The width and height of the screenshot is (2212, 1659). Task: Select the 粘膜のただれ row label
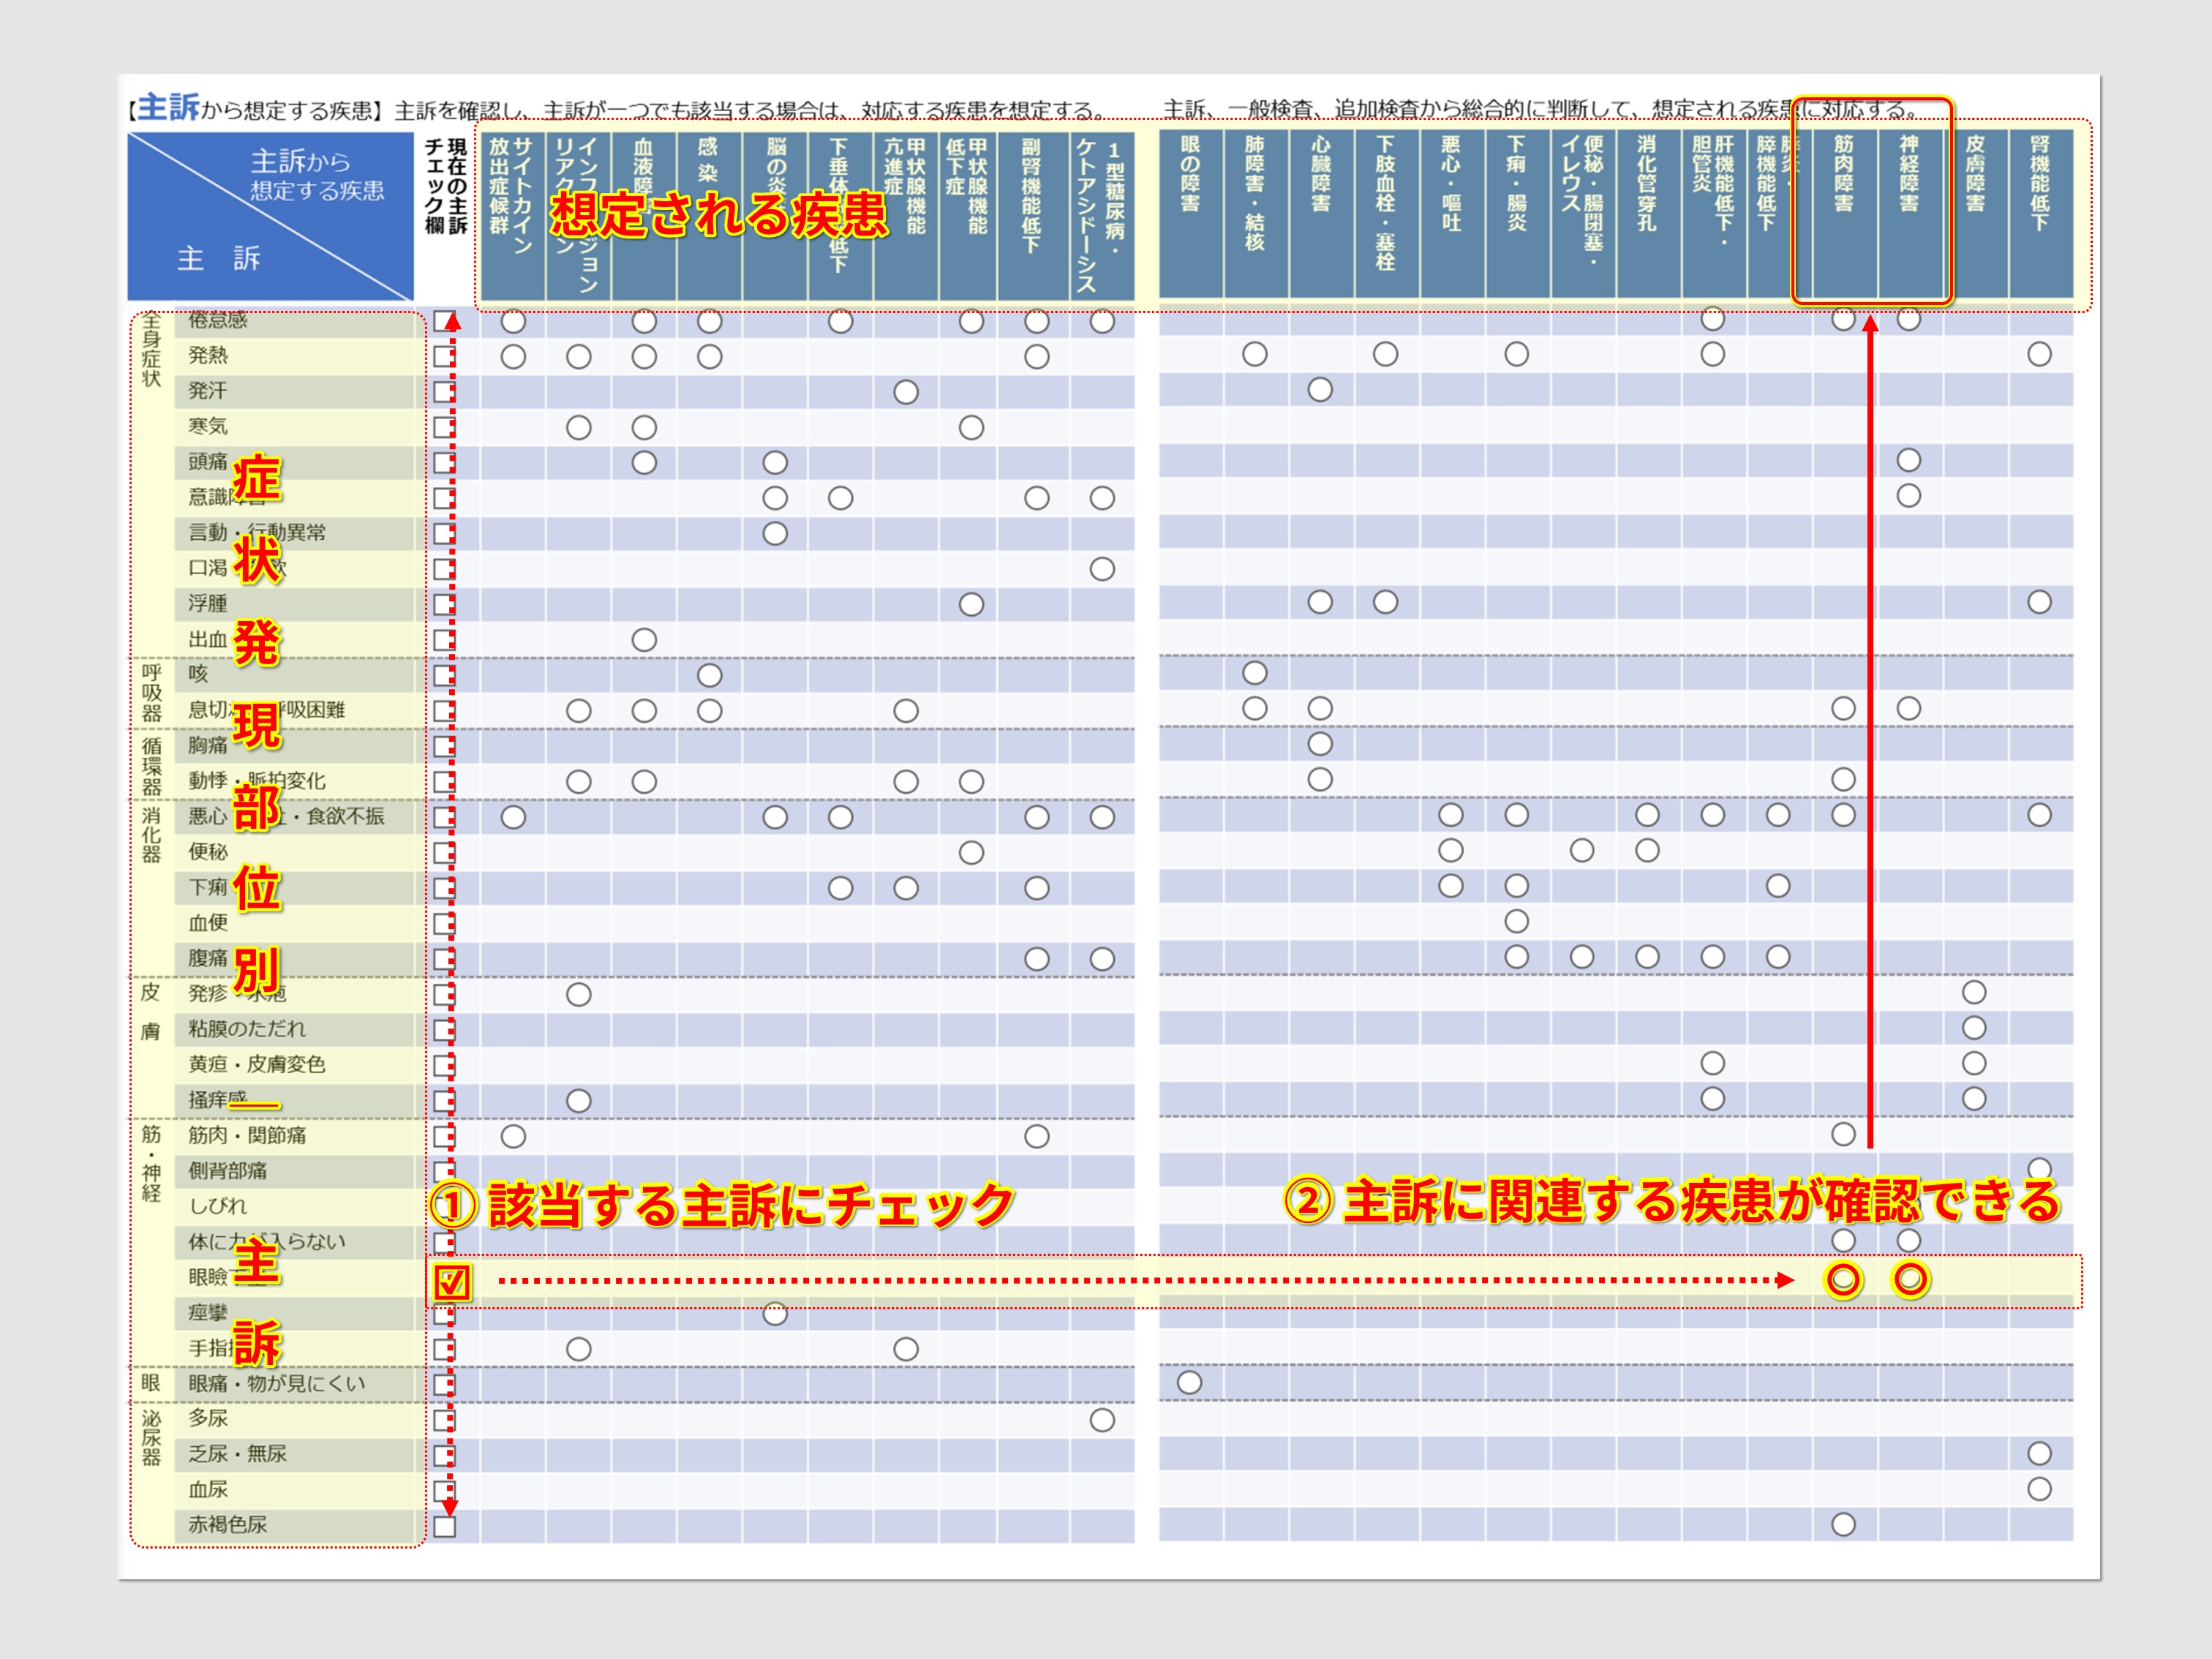tap(247, 1029)
